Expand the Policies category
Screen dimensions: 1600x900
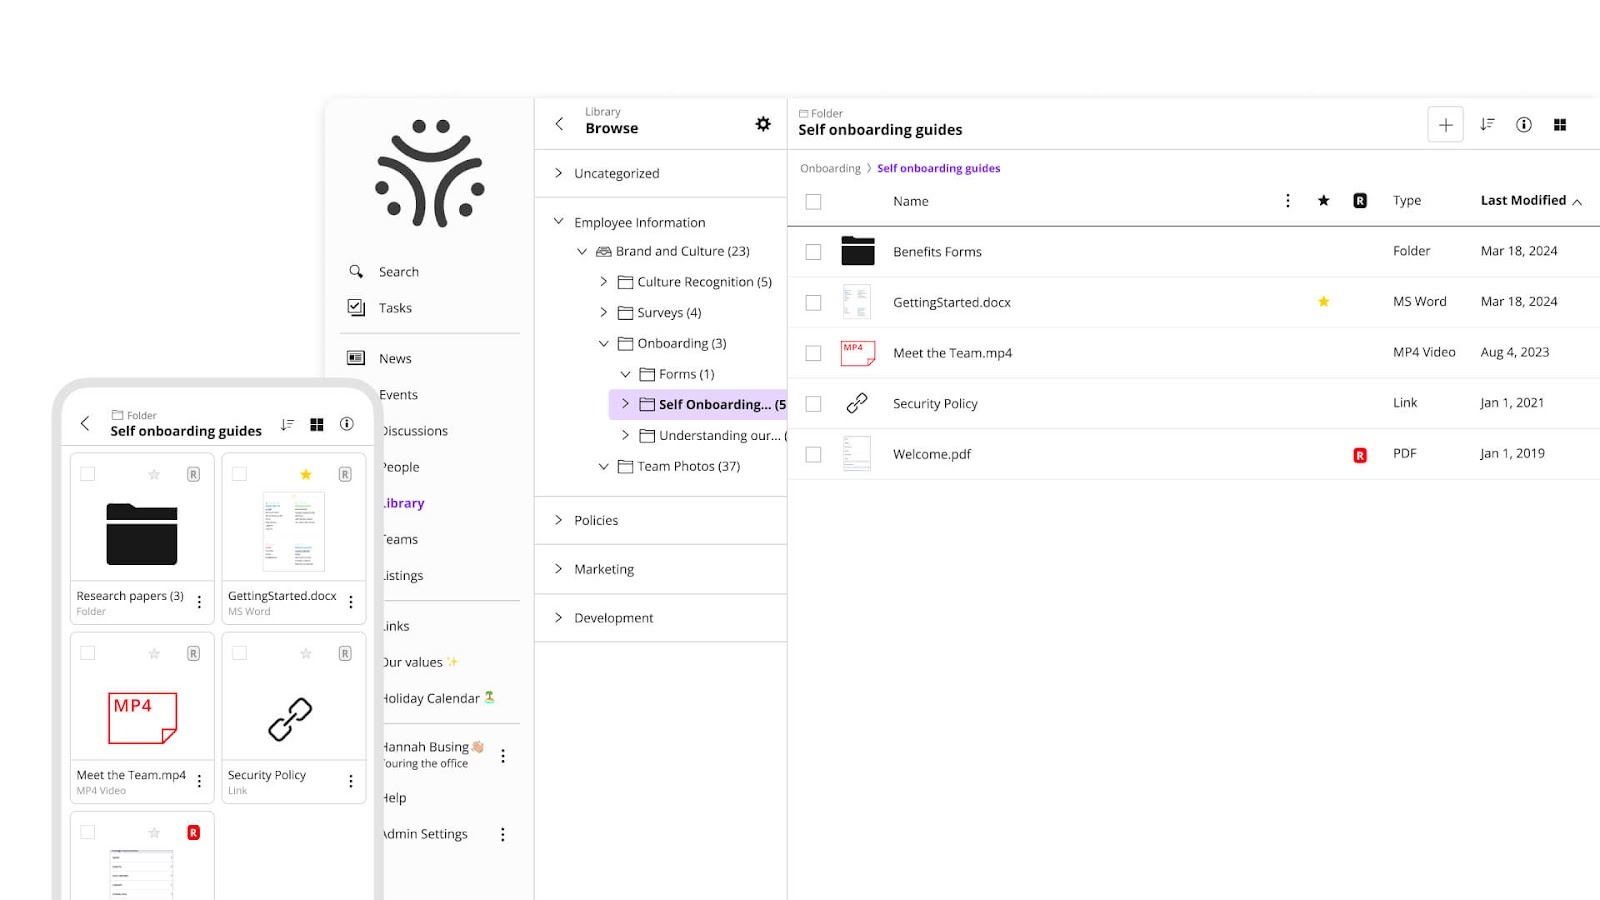pos(559,520)
